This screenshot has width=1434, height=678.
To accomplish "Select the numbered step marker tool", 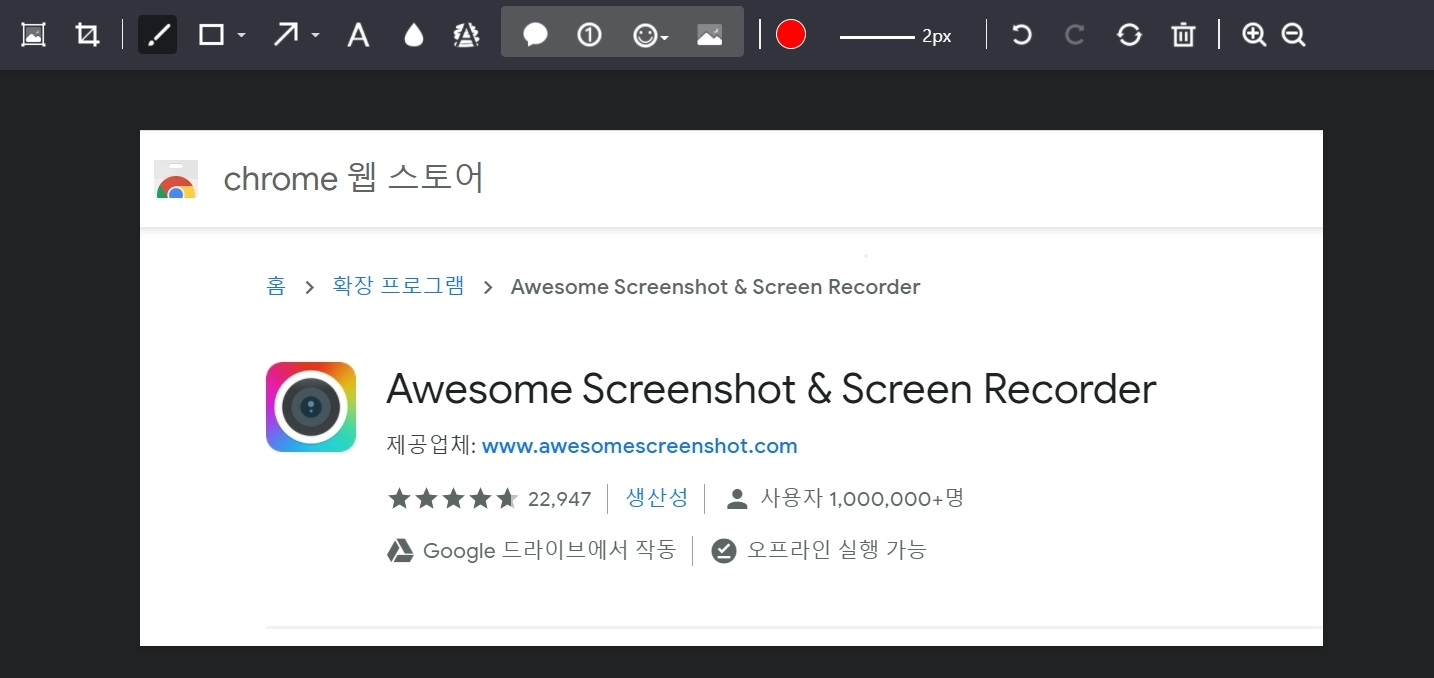I will pos(589,36).
